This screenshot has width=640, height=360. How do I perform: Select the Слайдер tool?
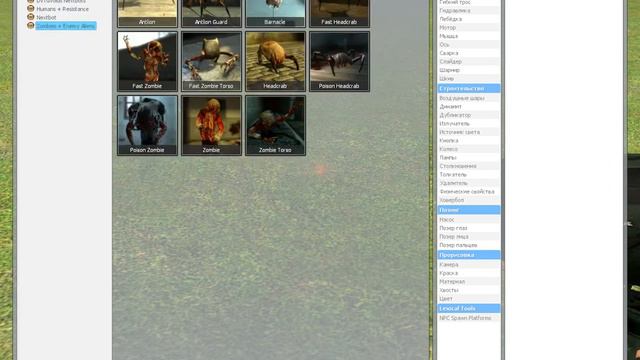click(x=469, y=61)
